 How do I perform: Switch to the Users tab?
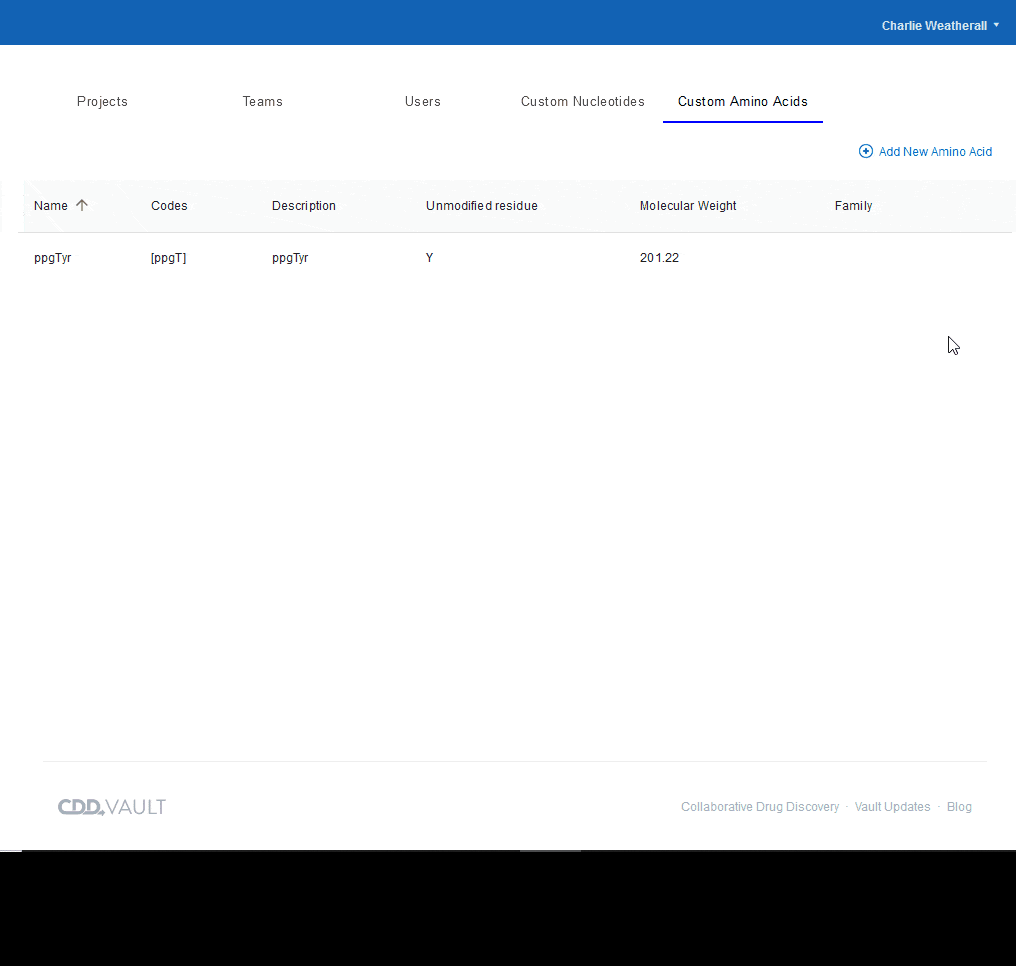coord(422,102)
